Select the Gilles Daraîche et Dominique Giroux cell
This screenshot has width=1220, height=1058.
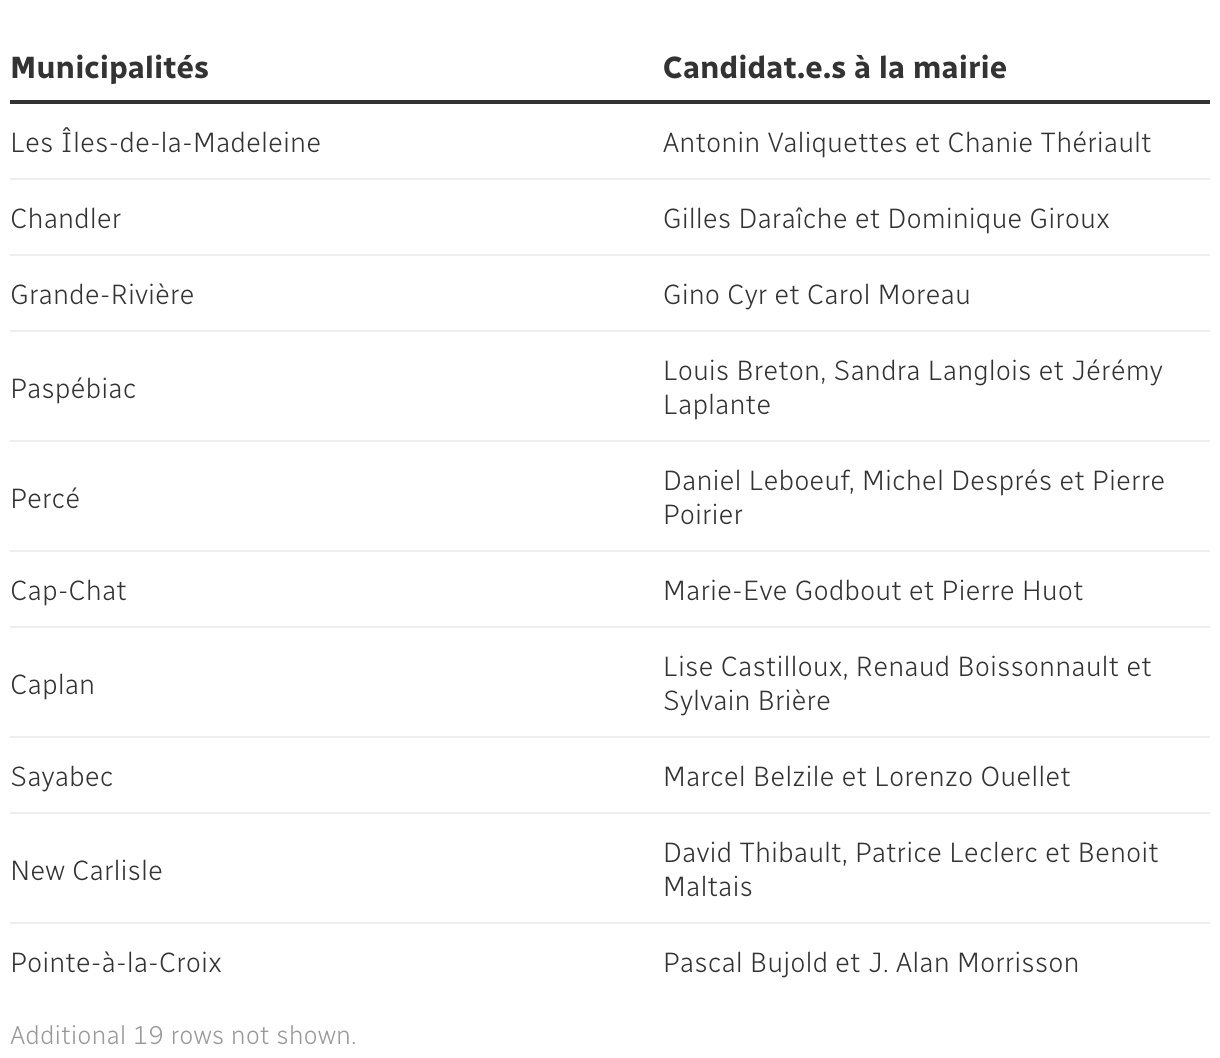pos(886,219)
